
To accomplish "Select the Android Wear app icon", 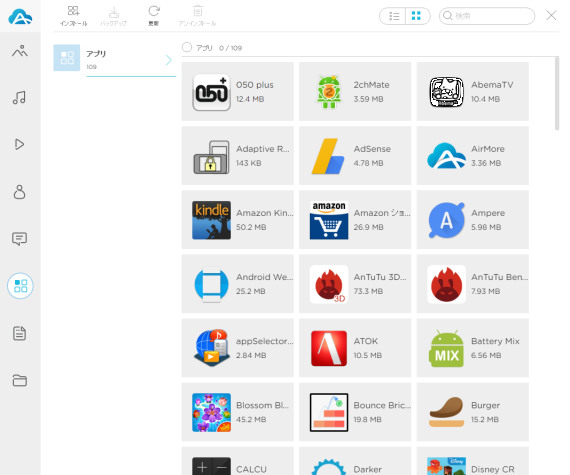I will click(212, 285).
